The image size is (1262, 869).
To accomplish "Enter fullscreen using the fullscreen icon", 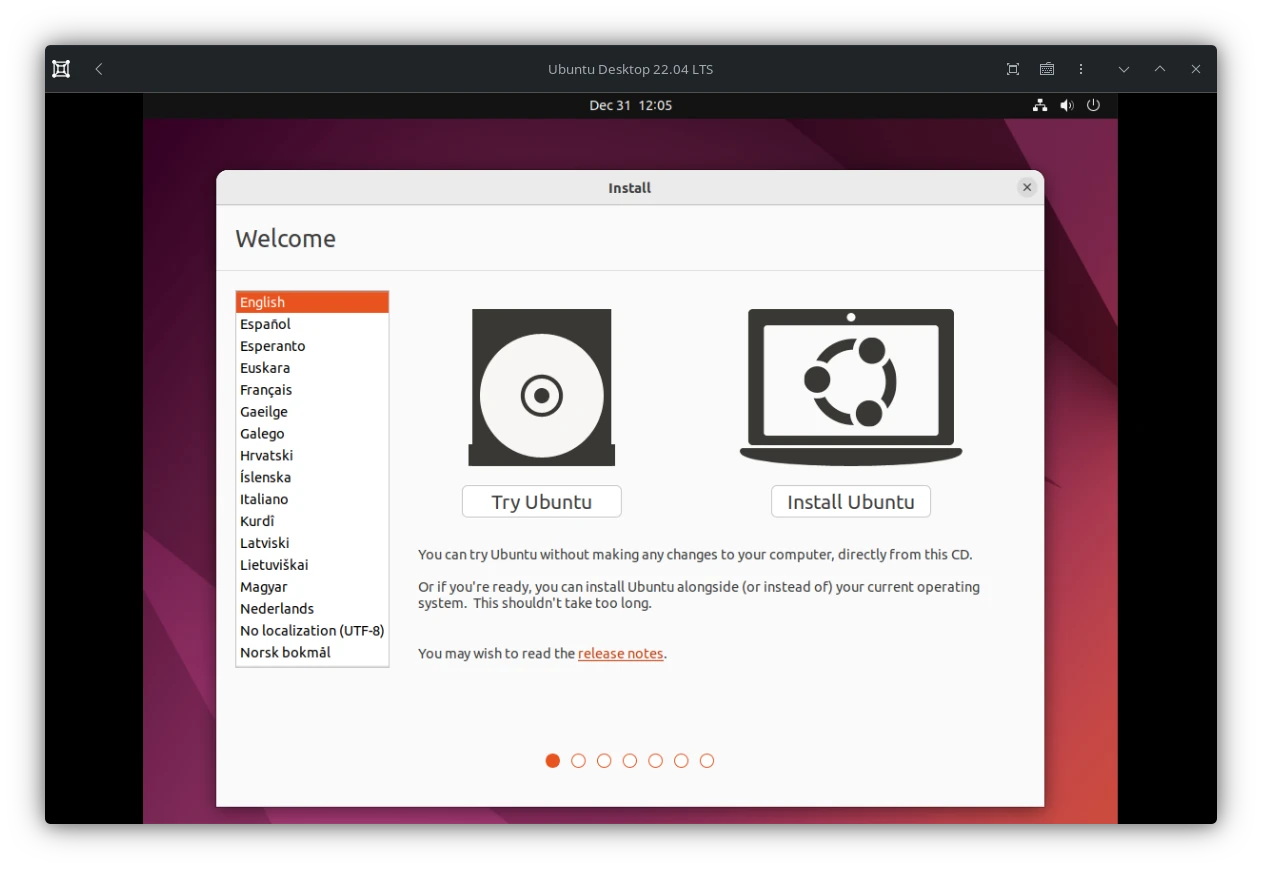I will [1012, 69].
